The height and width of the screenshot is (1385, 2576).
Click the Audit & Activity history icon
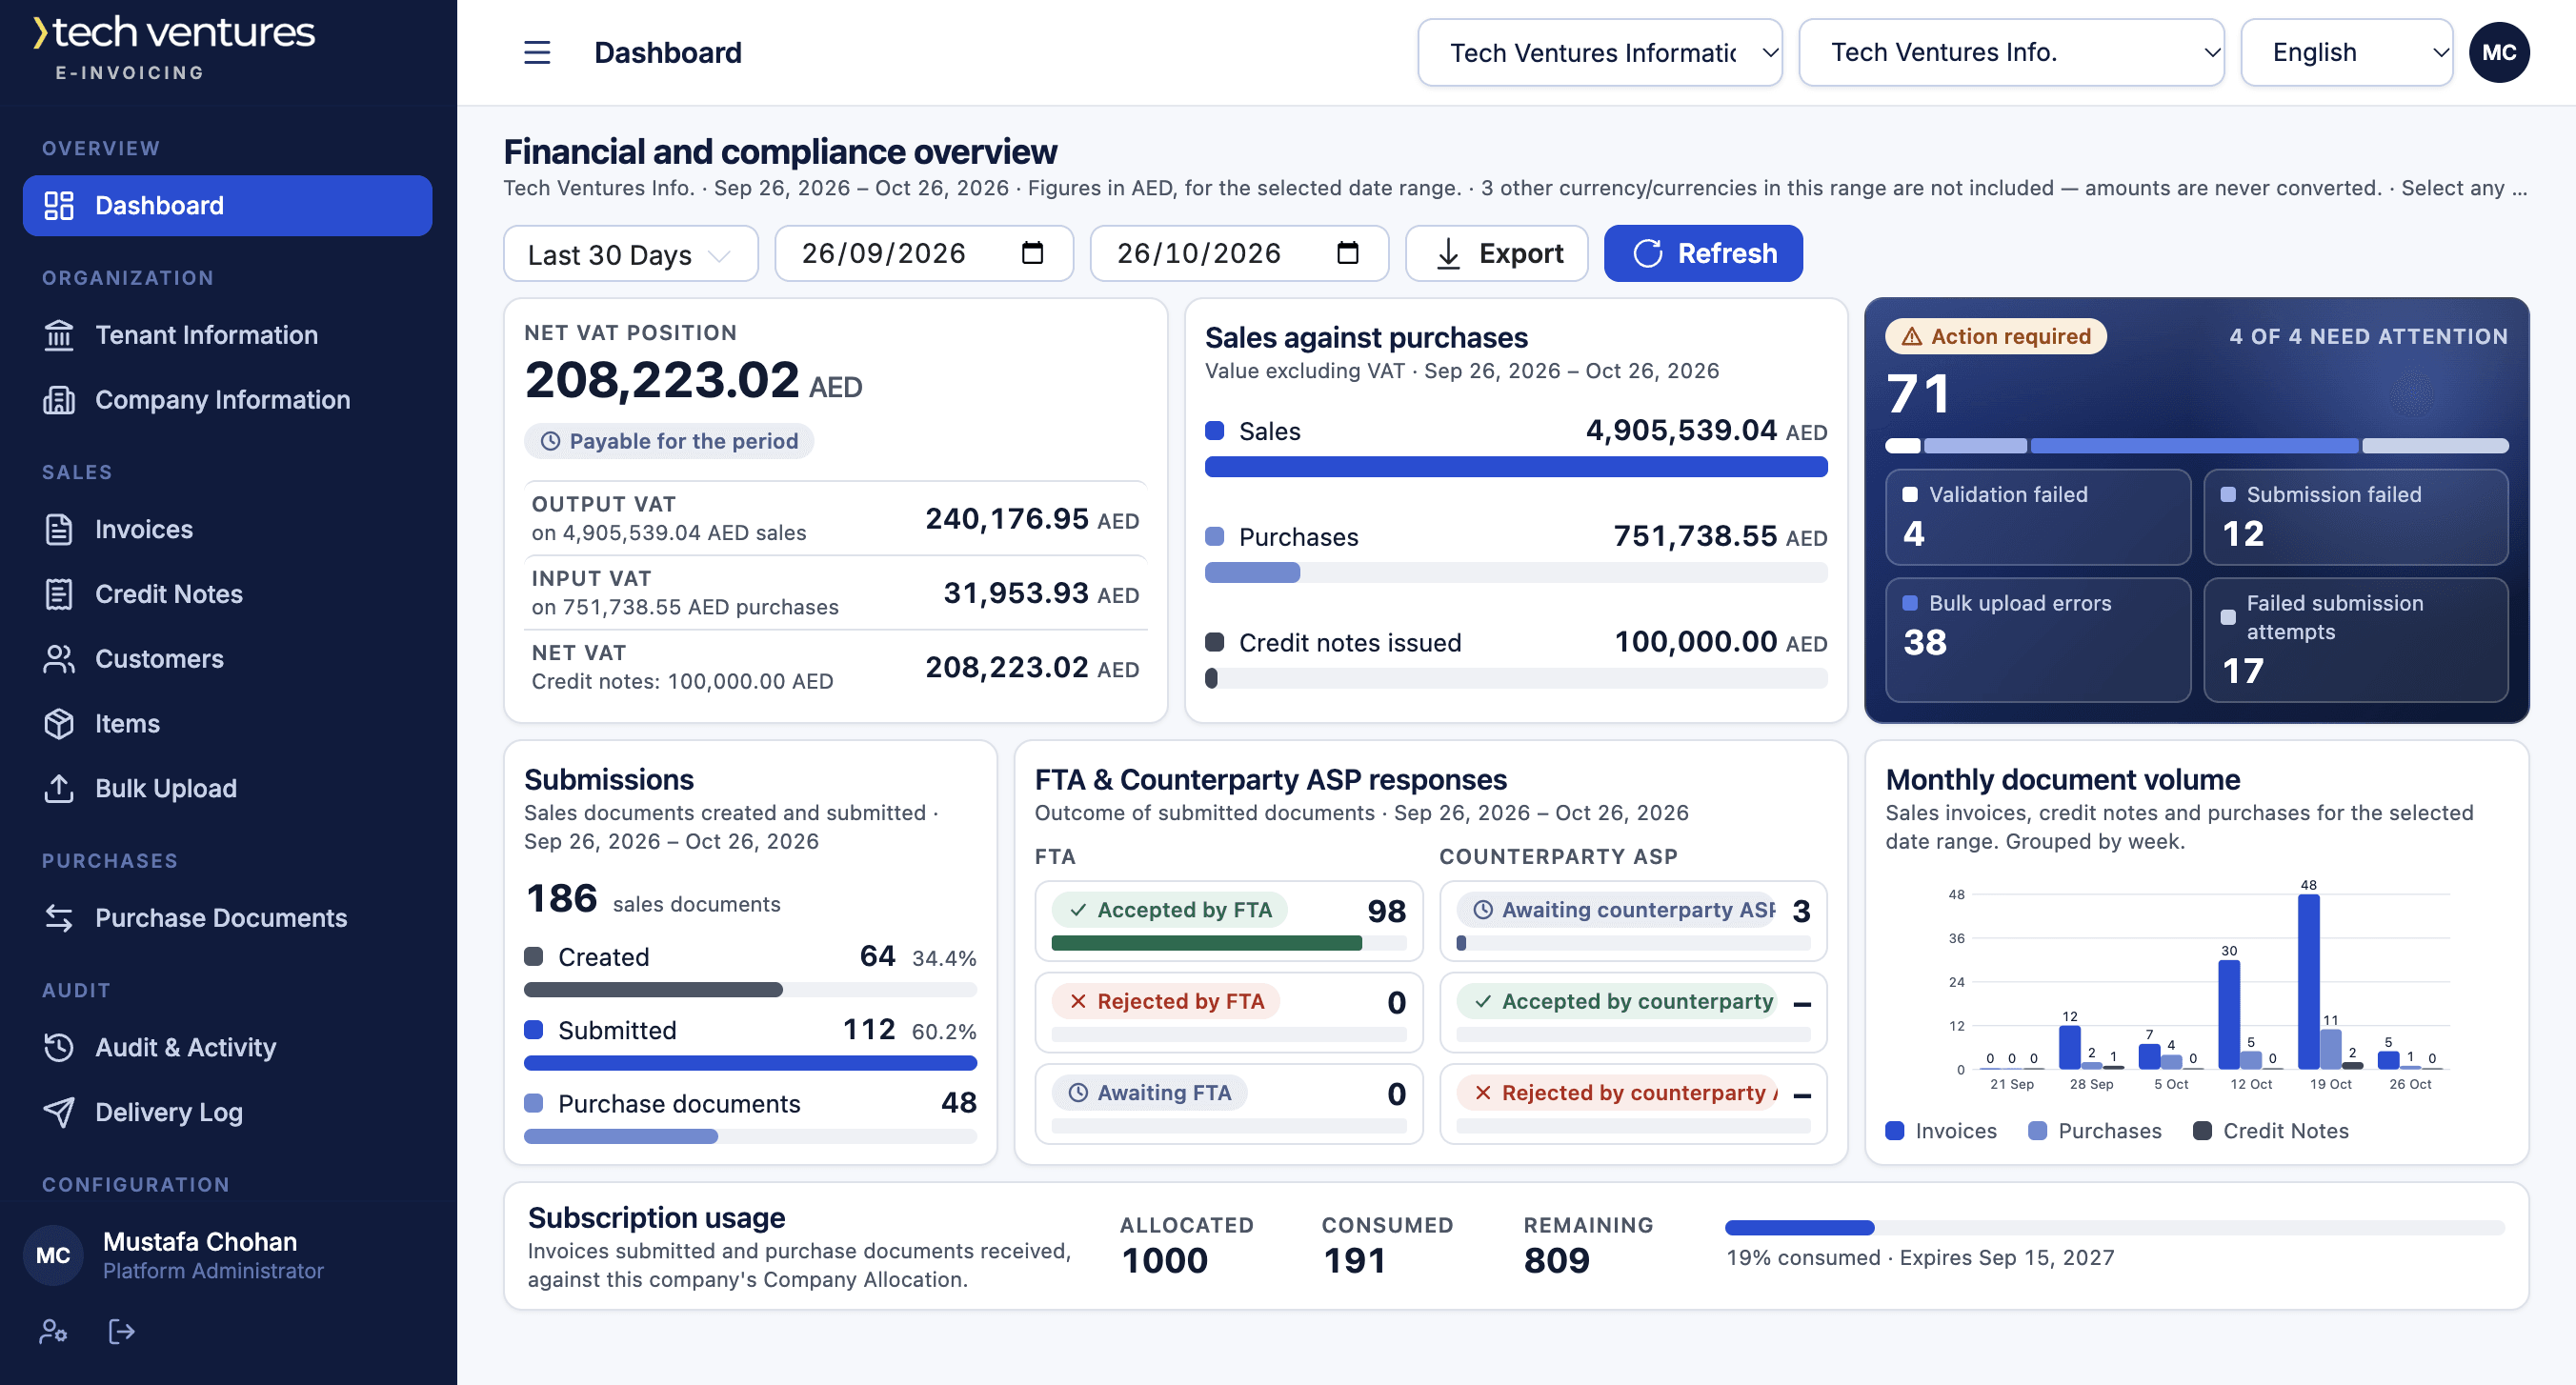tap(59, 1047)
